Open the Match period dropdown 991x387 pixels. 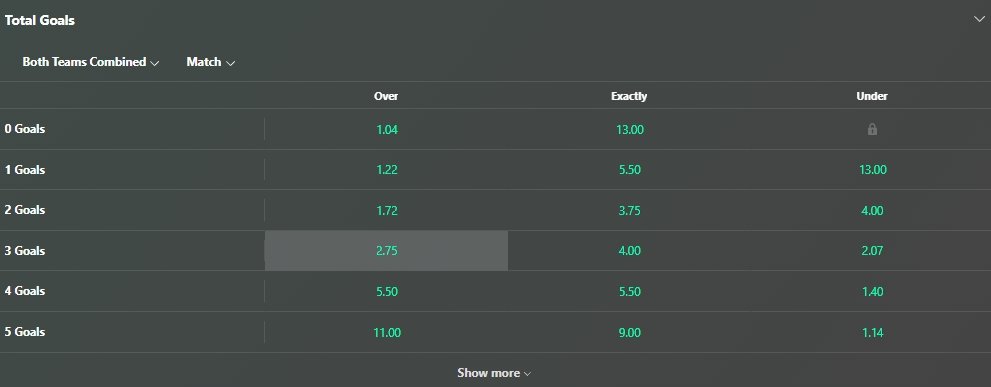pyautogui.click(x=210, y=62)
